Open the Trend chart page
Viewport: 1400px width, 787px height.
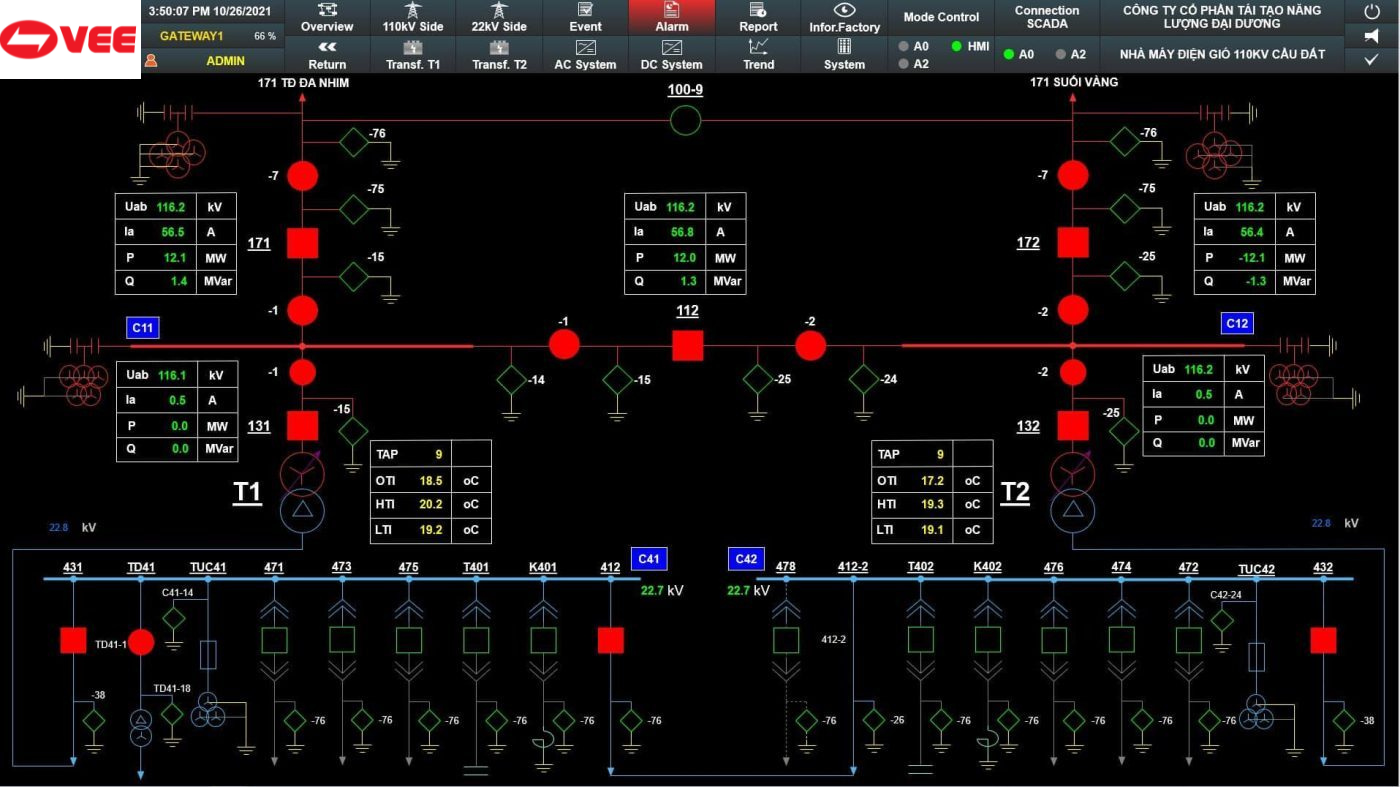coord(758,54)
